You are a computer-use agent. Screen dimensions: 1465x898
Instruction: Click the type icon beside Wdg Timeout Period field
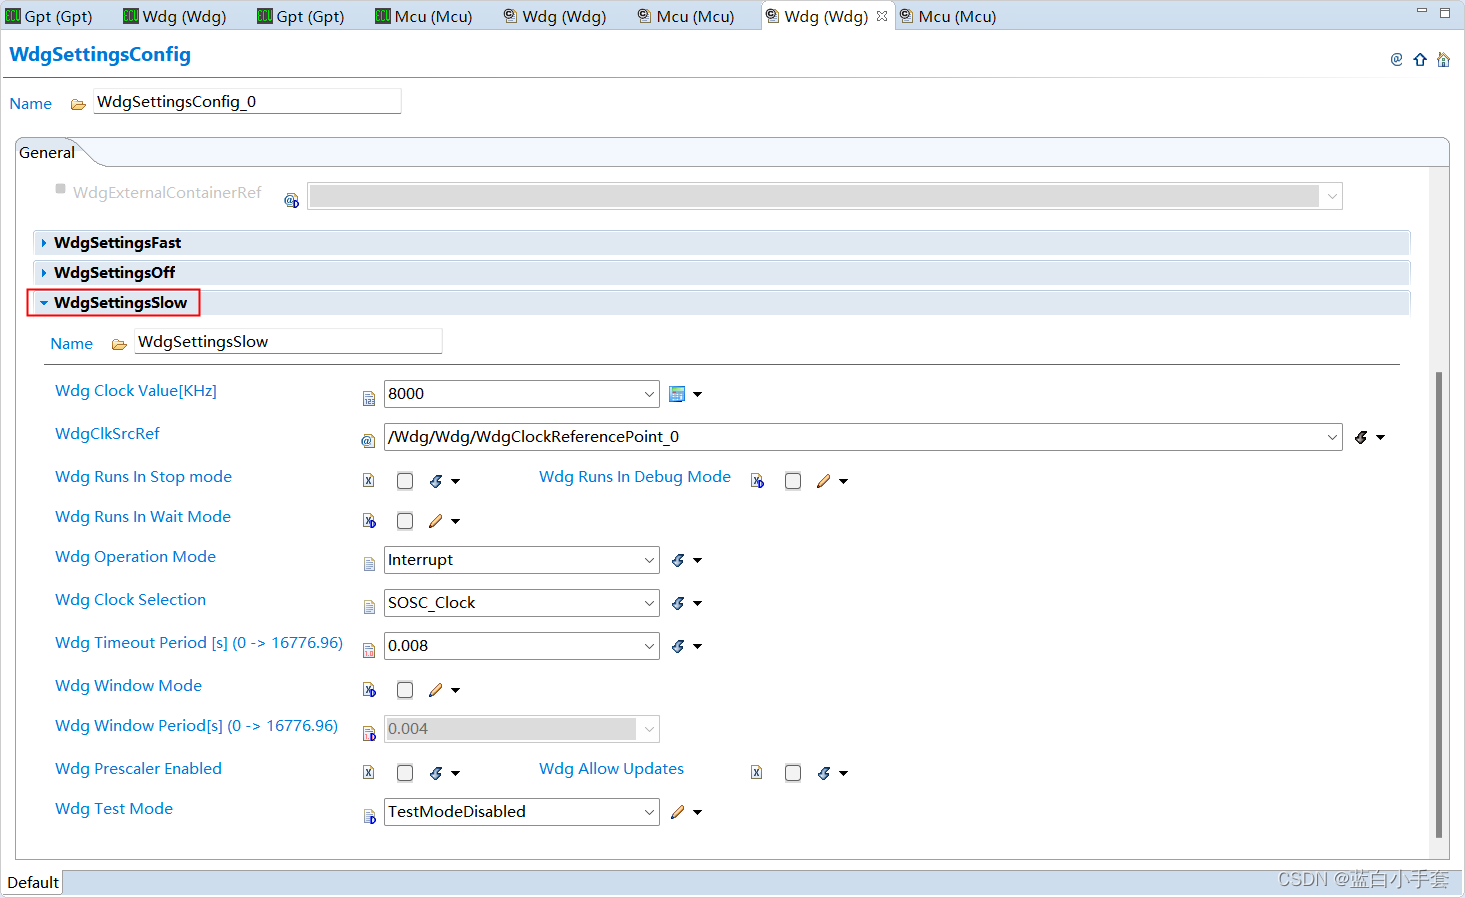tap(369, 650)
